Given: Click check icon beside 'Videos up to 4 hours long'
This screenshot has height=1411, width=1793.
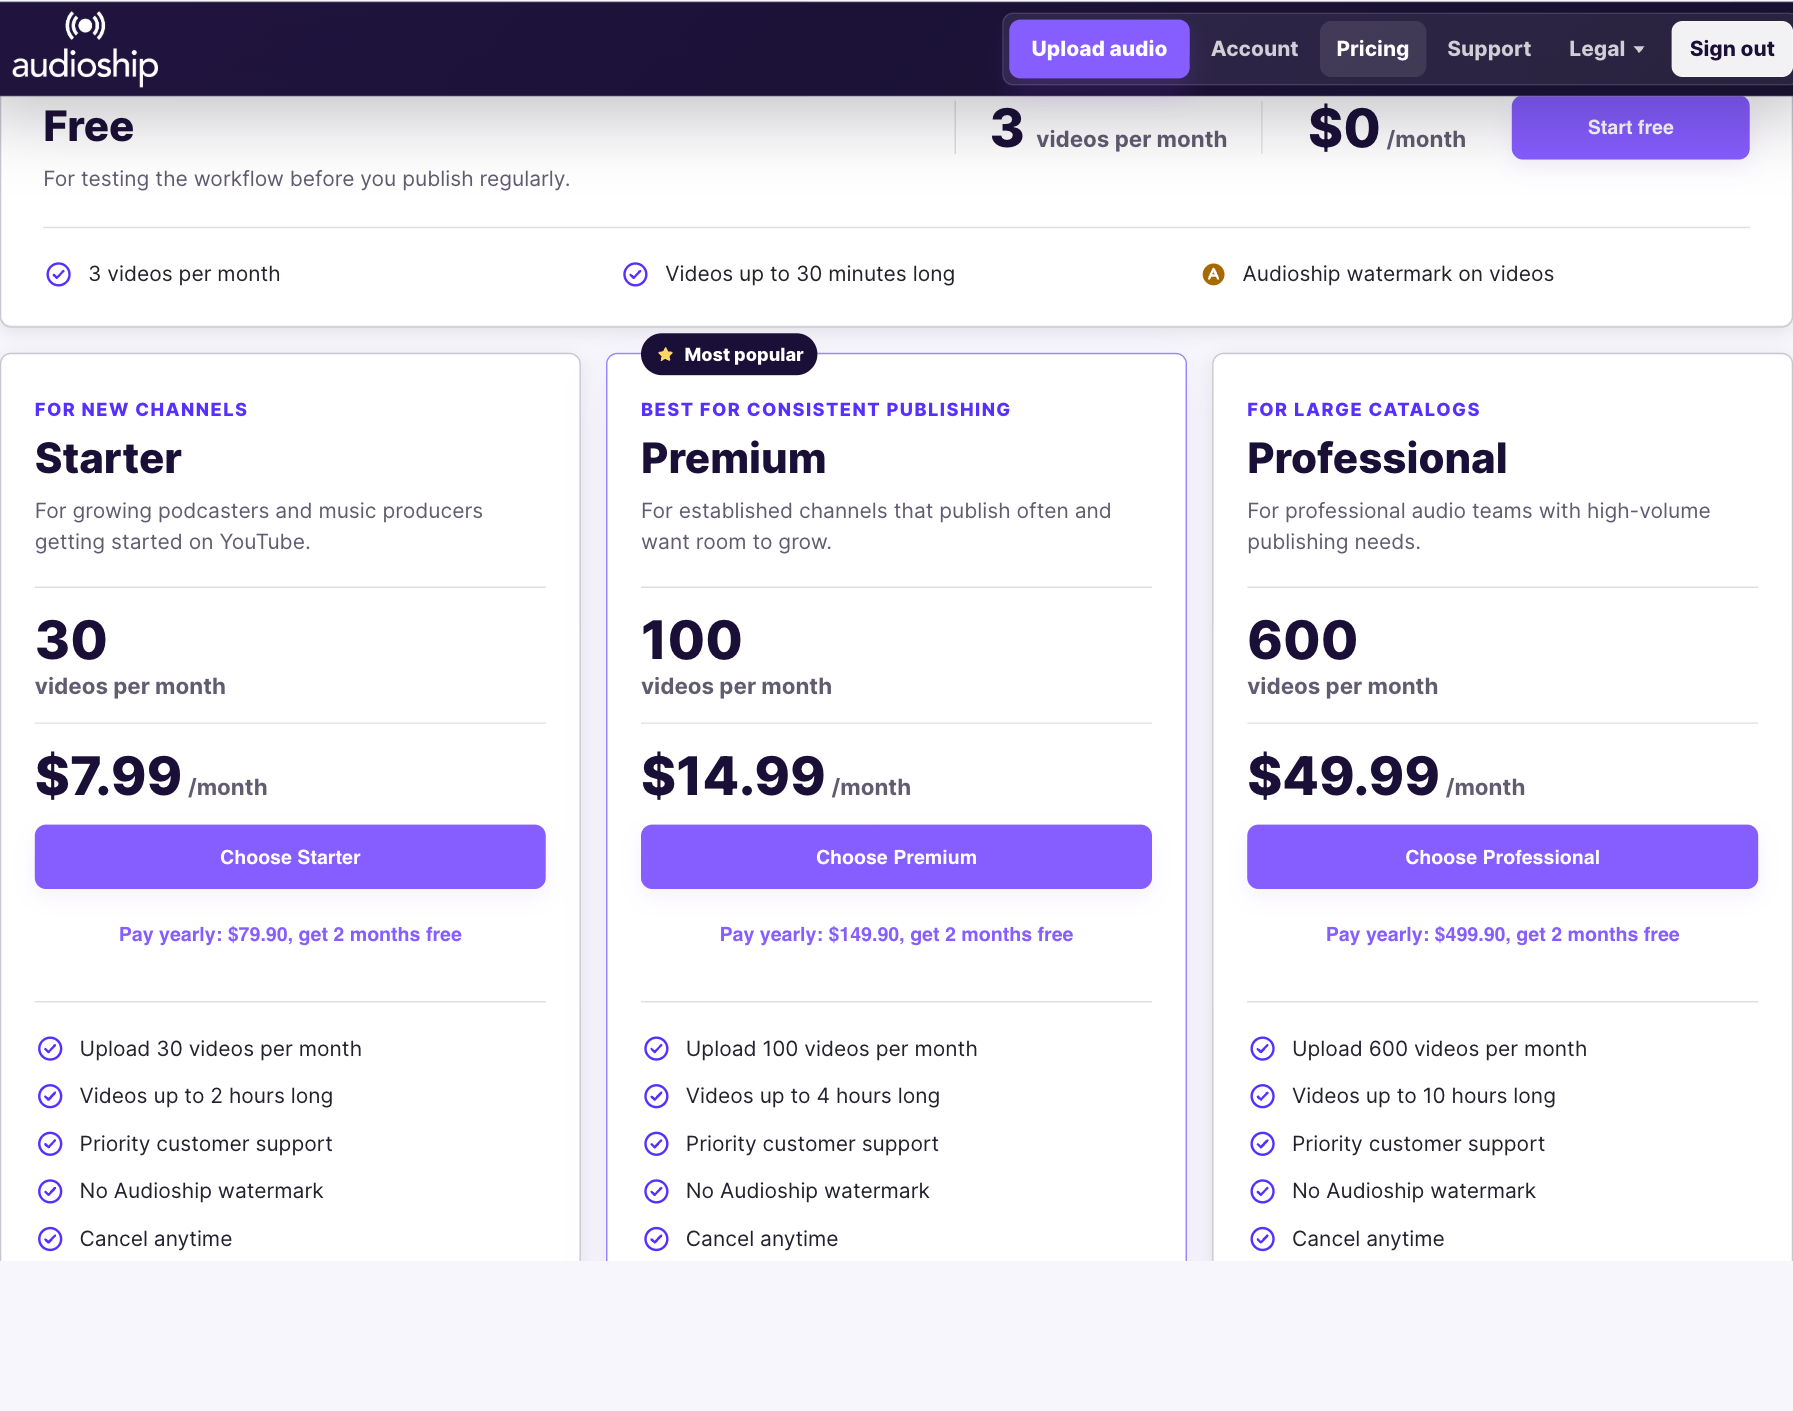Looking at the screenshot, I should click(x=656, y=1096).
